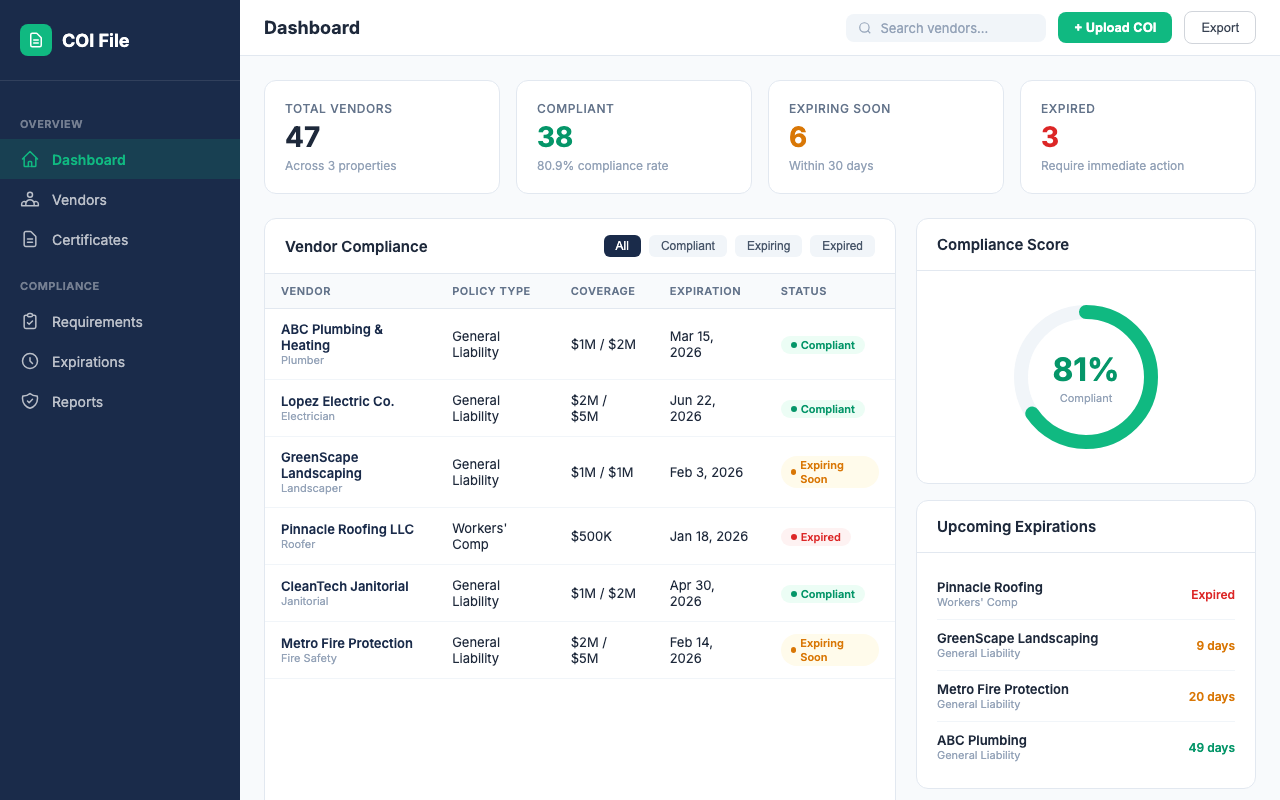The image size is (1280, 800).
Task: Open the Certificates menu item
Action: [x=120, y=240]
